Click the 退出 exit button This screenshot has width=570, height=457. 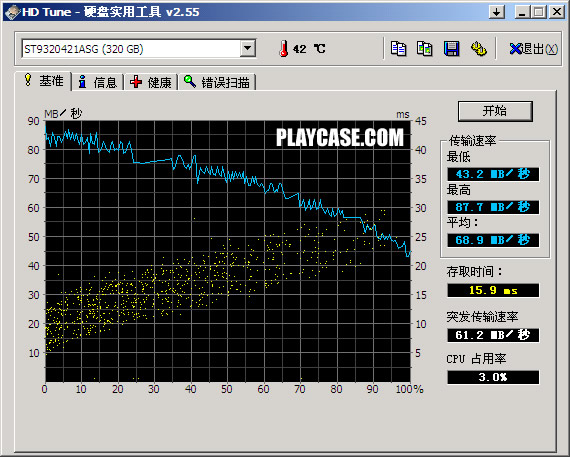click(x=533, y=48)
